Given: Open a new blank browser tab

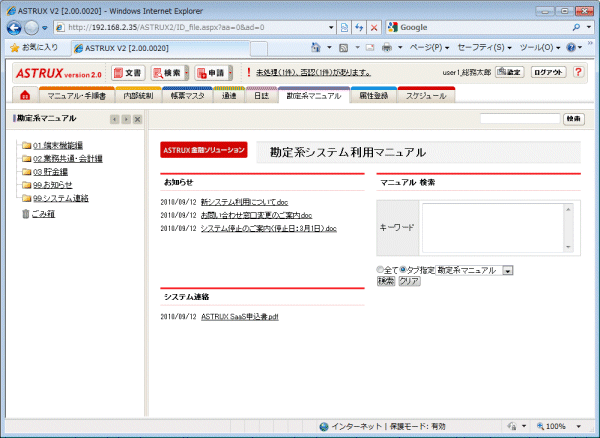Looking at the screenshot, I should 259,49.
